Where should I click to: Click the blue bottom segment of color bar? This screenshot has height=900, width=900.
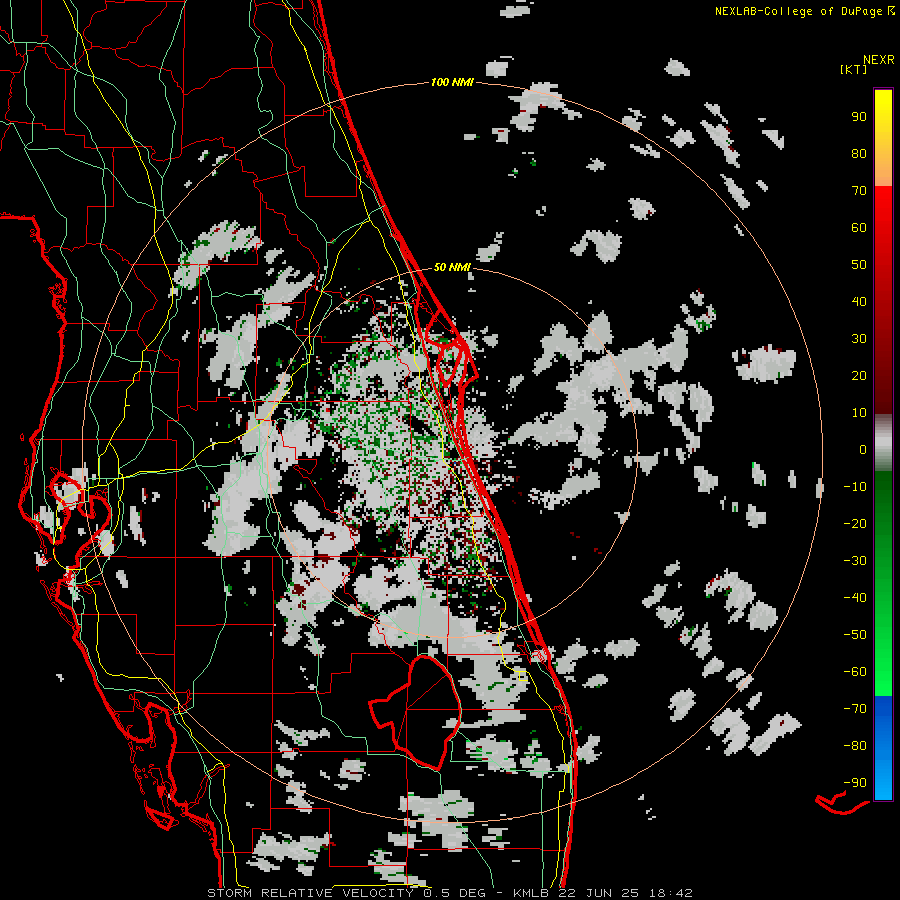(x=883, y=747)
